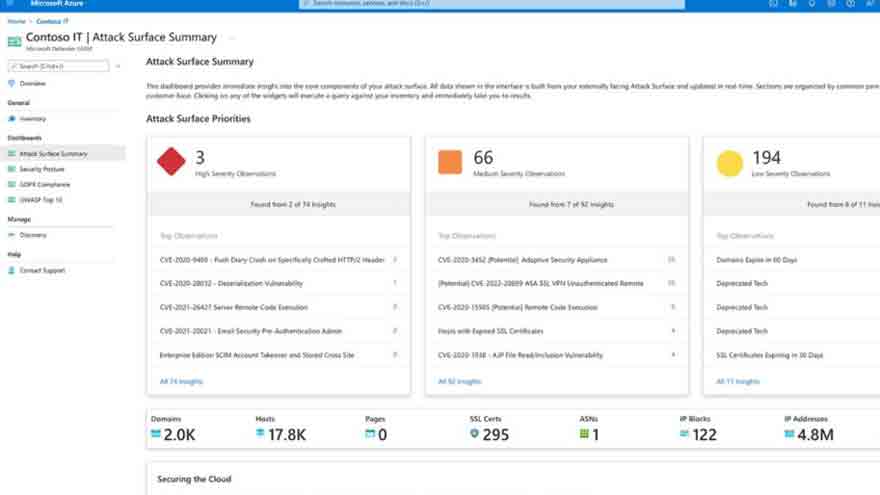880x495 pixels.
Task: Open the All 92 insights link
Action: [460, 381]
